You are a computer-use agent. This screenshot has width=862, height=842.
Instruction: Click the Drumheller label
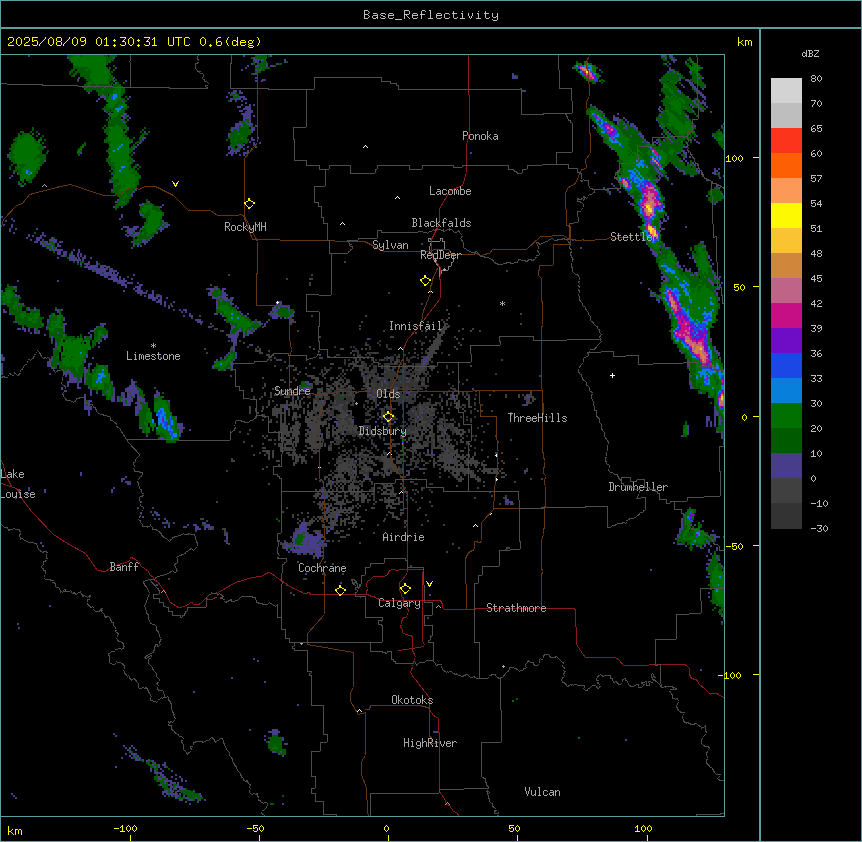coord(638,488)
